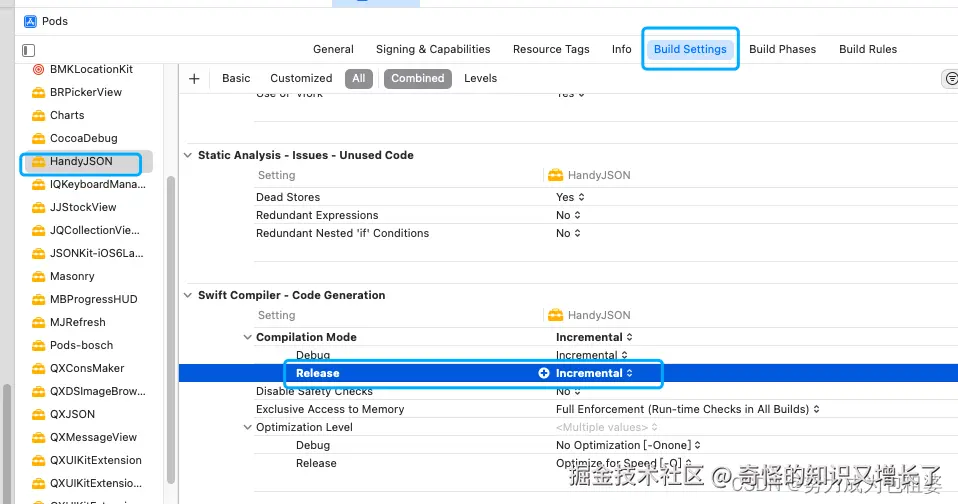
Task: Open the Signing & Capabilities tab
Action: 433,49
